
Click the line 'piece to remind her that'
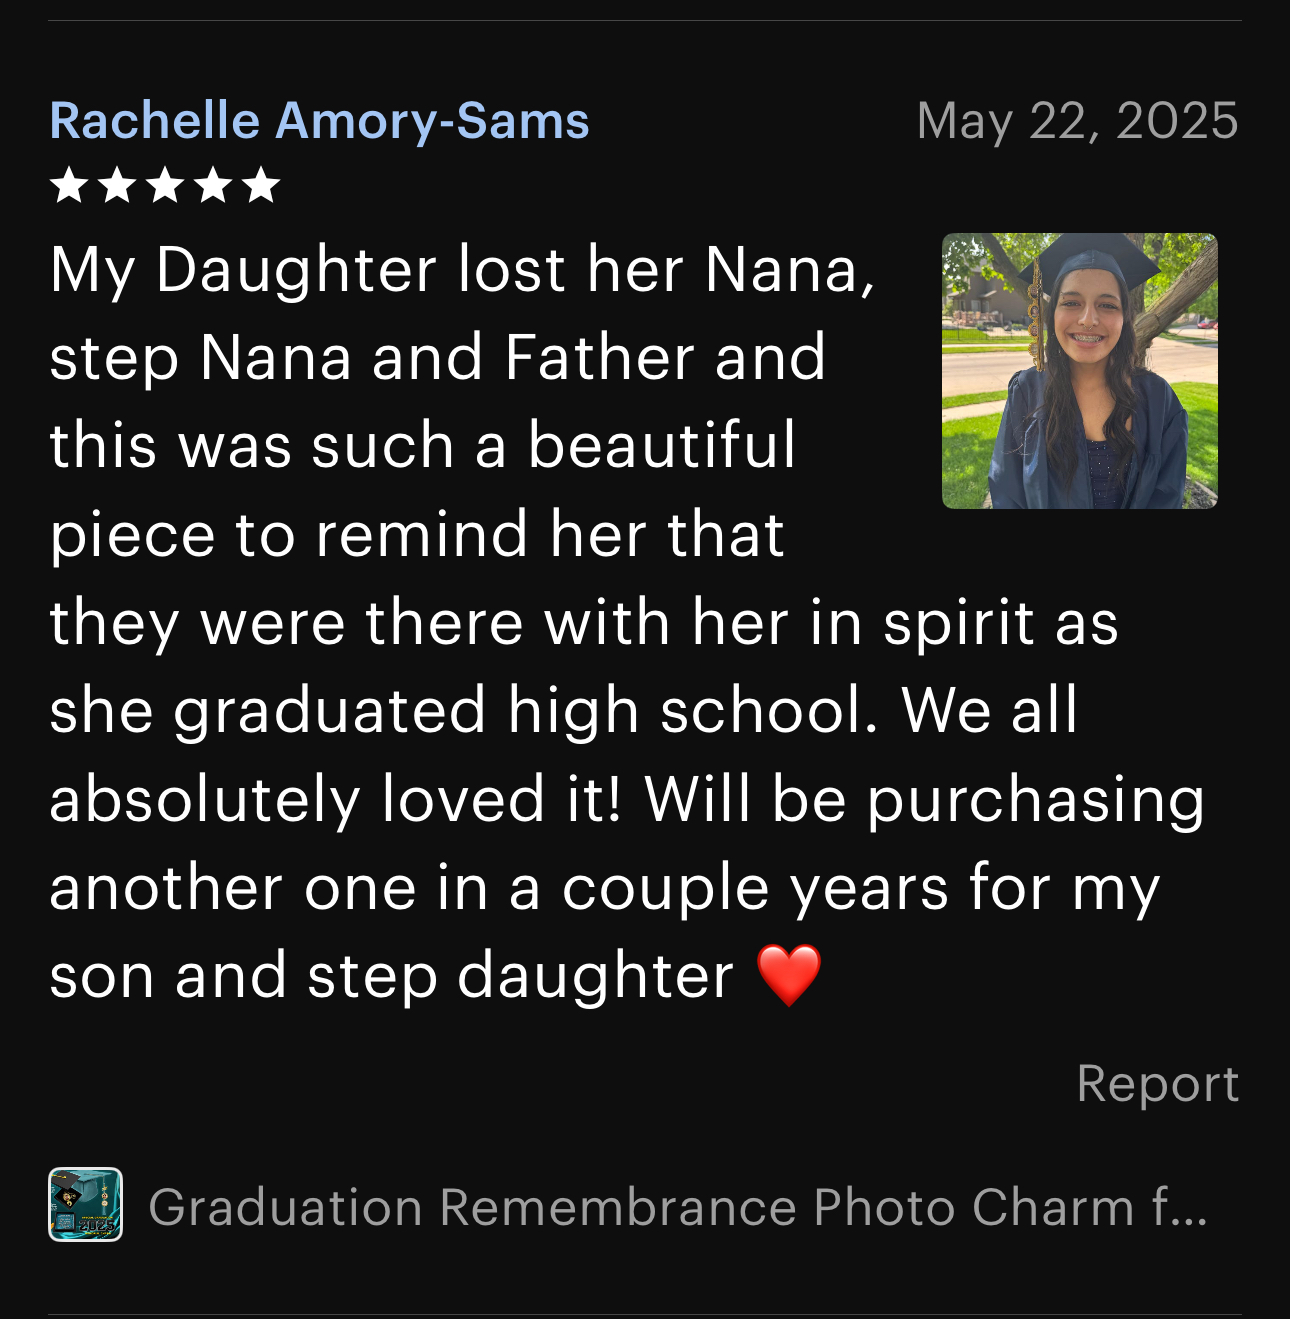tap(417, 535)
